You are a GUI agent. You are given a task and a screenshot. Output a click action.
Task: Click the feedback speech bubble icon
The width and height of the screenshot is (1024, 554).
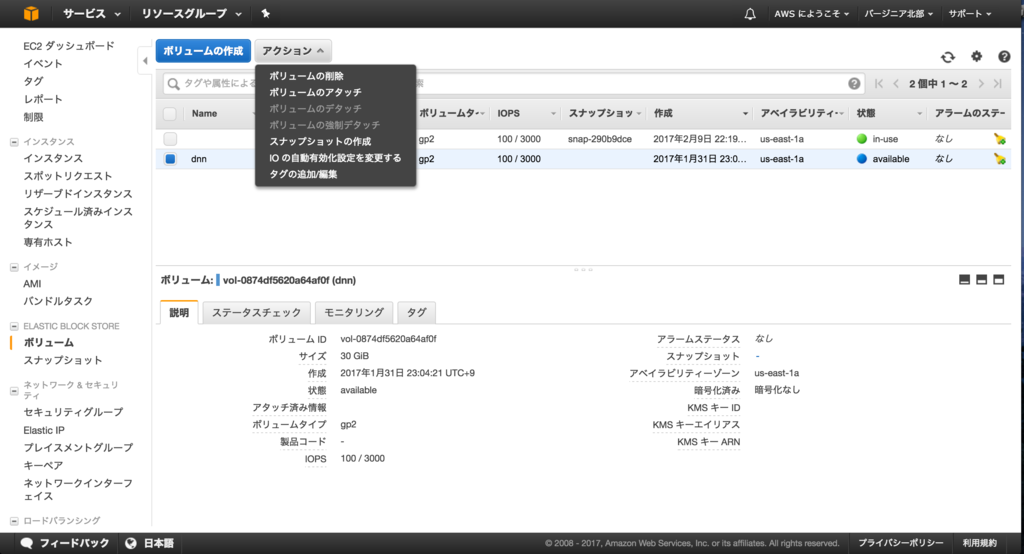[x=27, y=543]
